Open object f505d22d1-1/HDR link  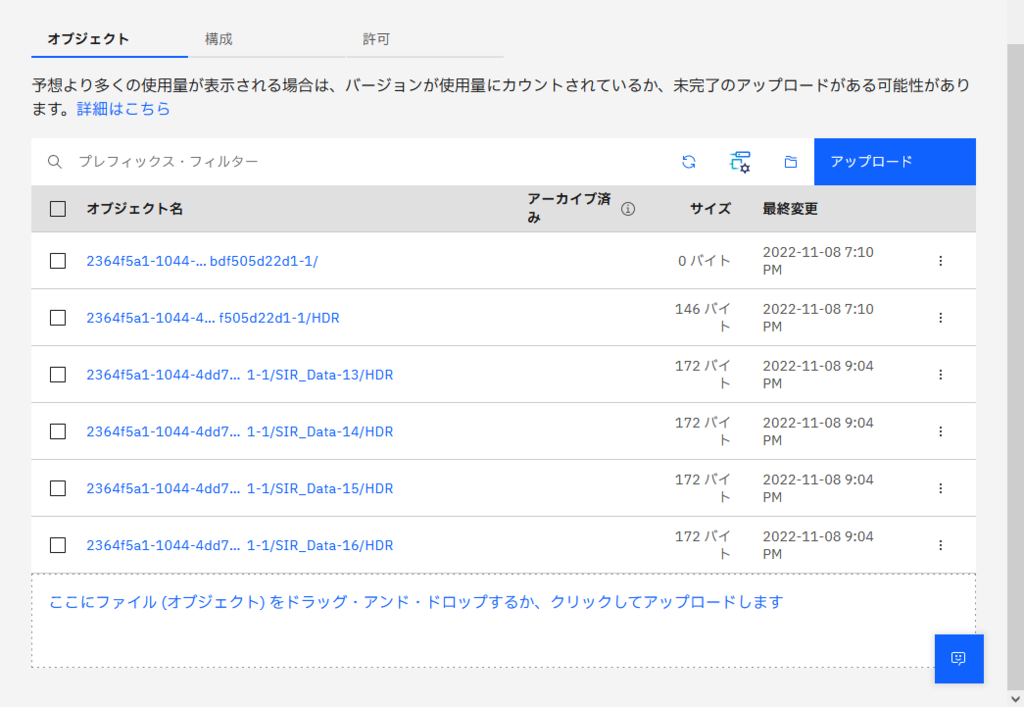[213, 318]
